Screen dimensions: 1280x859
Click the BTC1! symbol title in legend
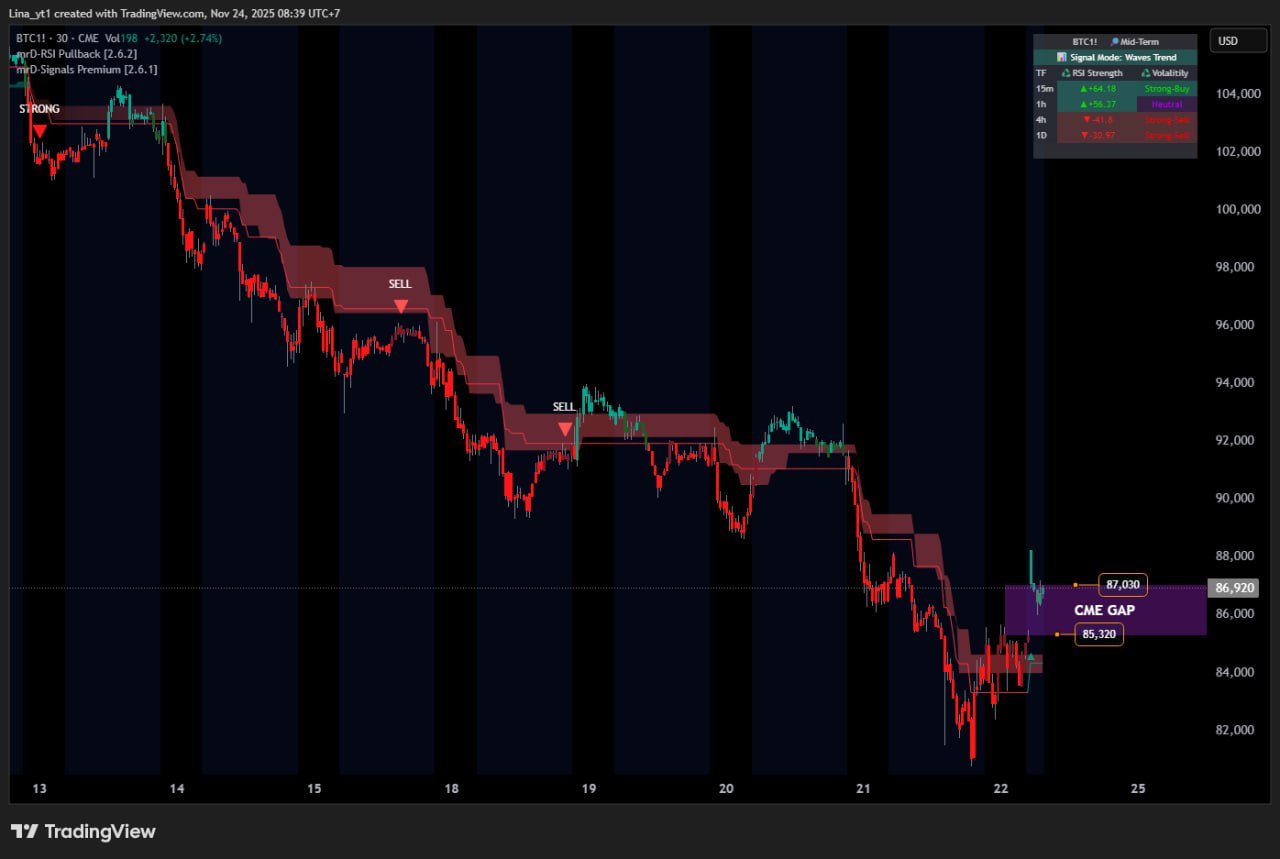pyautogui.click(x=32, y=37)
